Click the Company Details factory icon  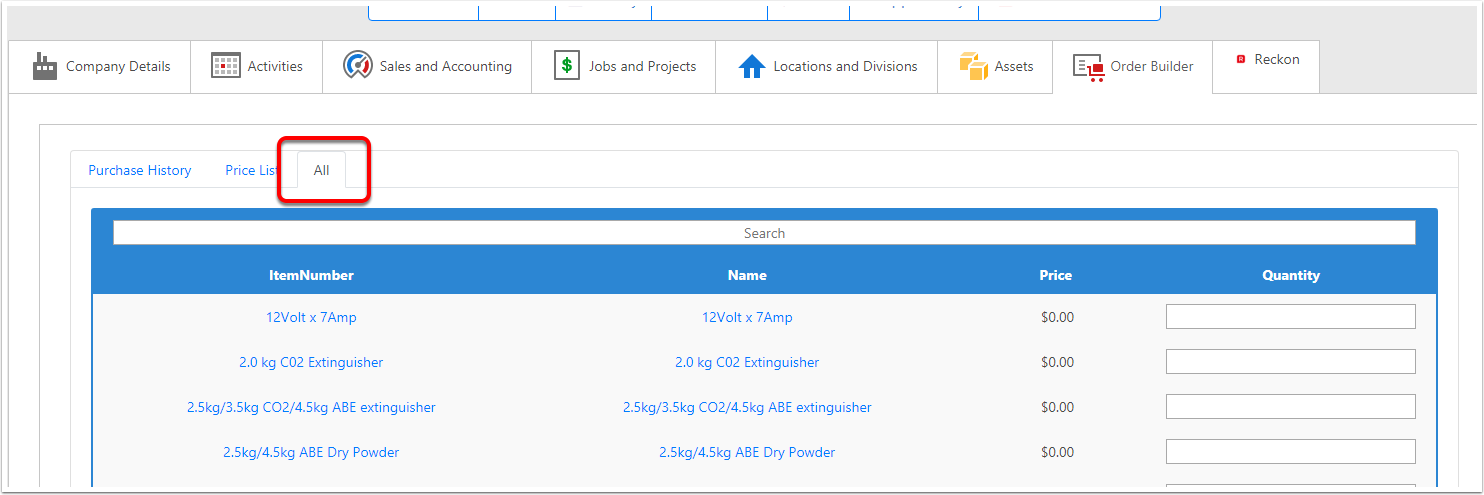[x=44, y=67]
